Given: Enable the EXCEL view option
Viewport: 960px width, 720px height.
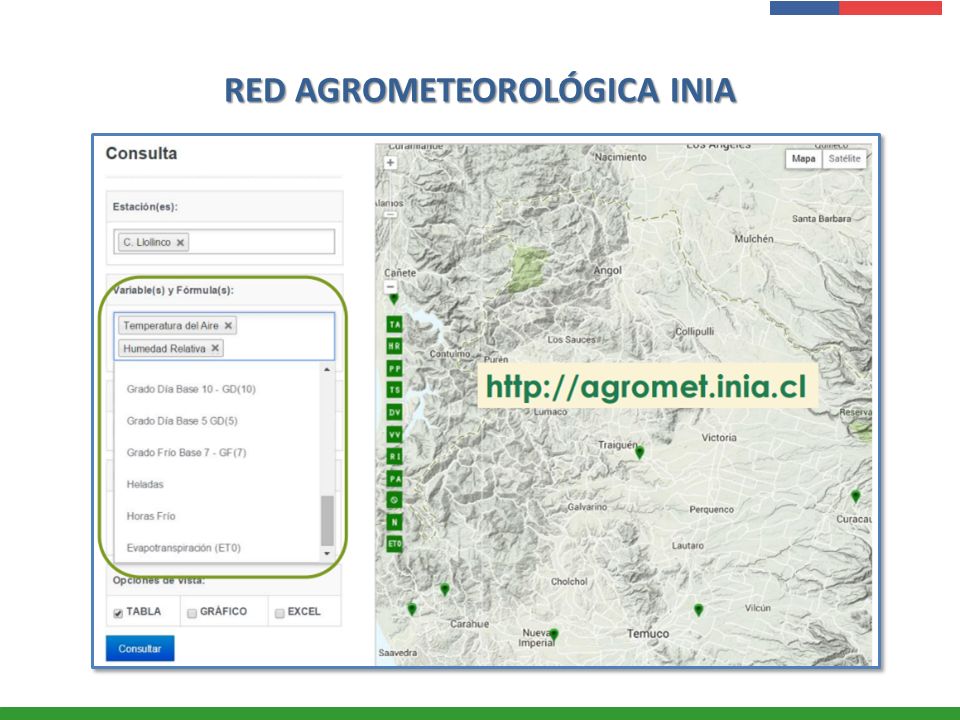Looking at the screenshot, I should point(280,613).
